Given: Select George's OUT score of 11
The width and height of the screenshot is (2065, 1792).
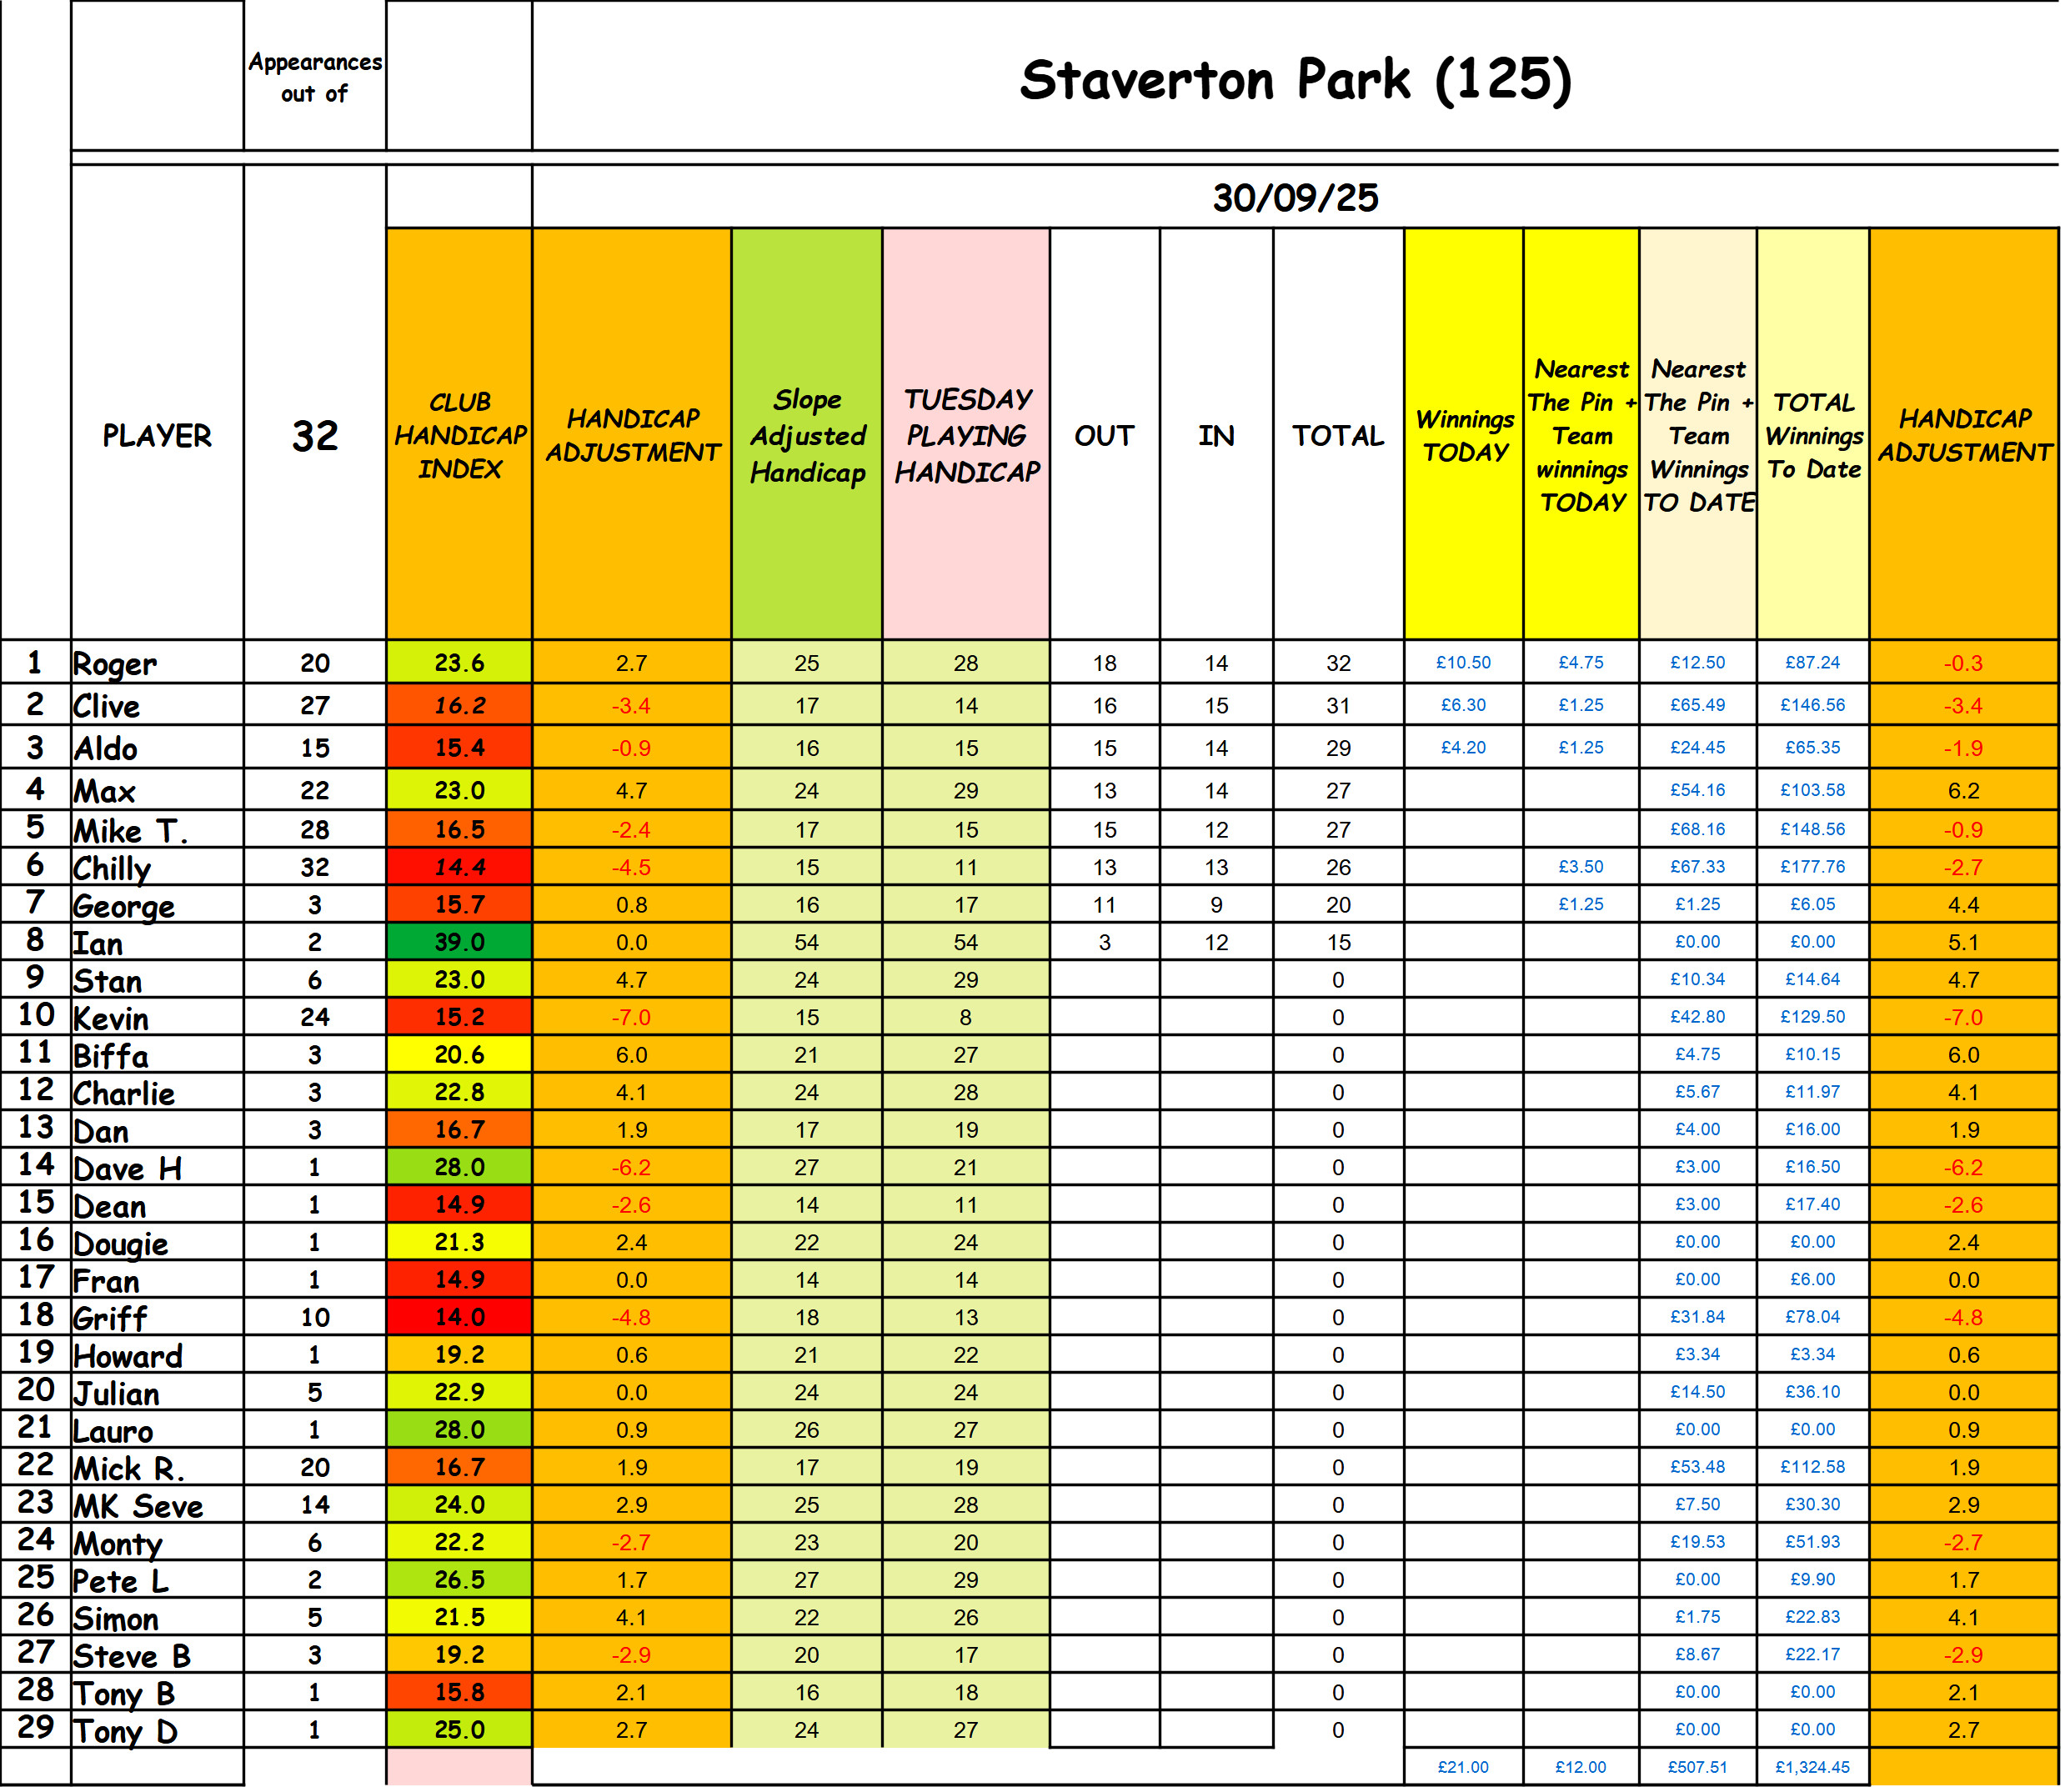Looking at the screenshot, I should [1104, 905].
